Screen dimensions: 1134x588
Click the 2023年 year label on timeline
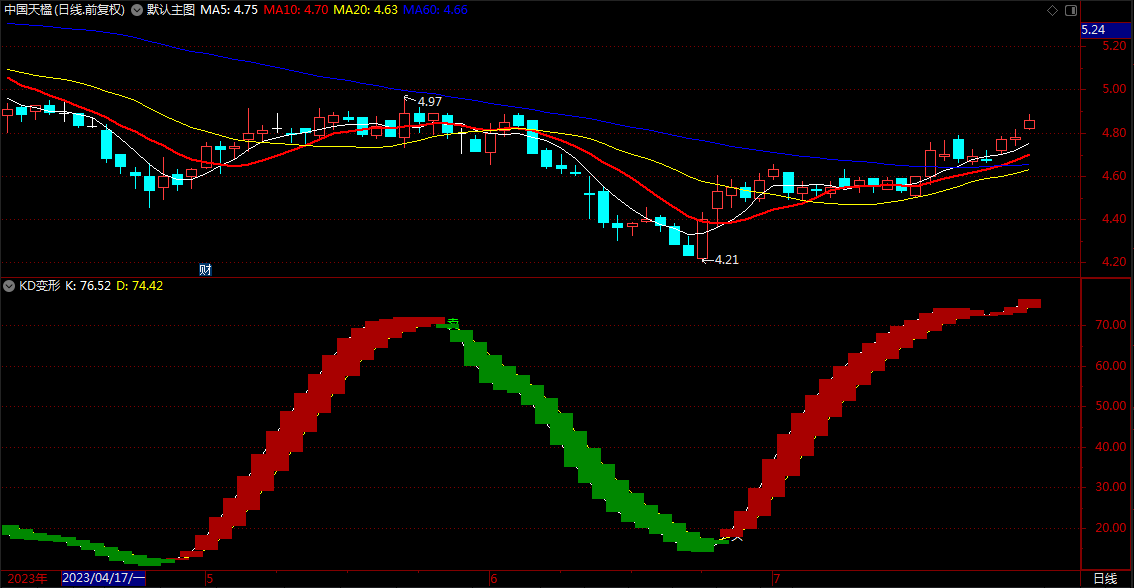pos(27,579)
